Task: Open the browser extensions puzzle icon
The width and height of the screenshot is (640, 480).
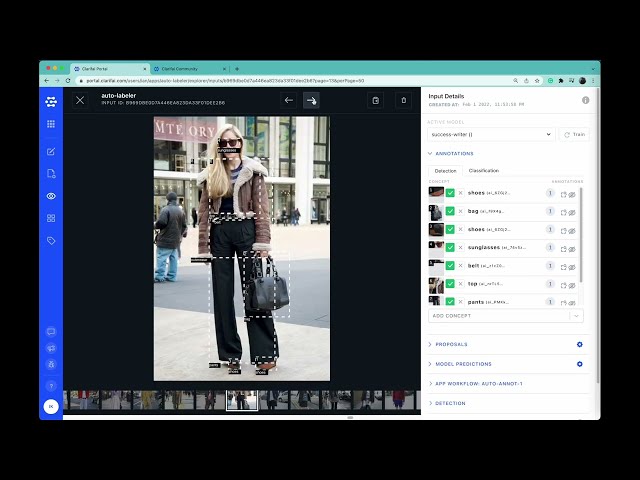Action: (x=561, y=81)
